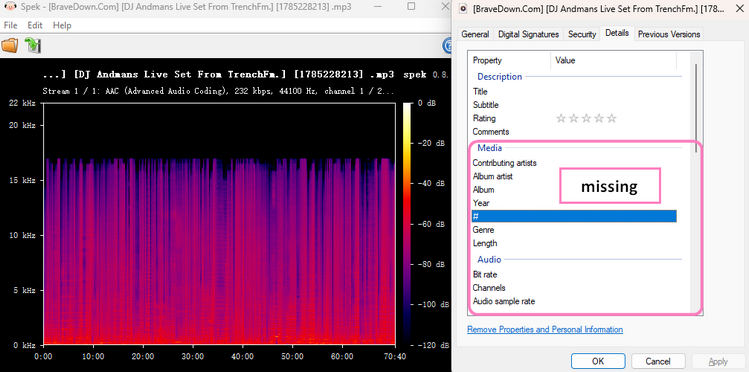Click the OK button
Image resolution: width=749 pixels, height=372 pixels.
click(598, 361)
